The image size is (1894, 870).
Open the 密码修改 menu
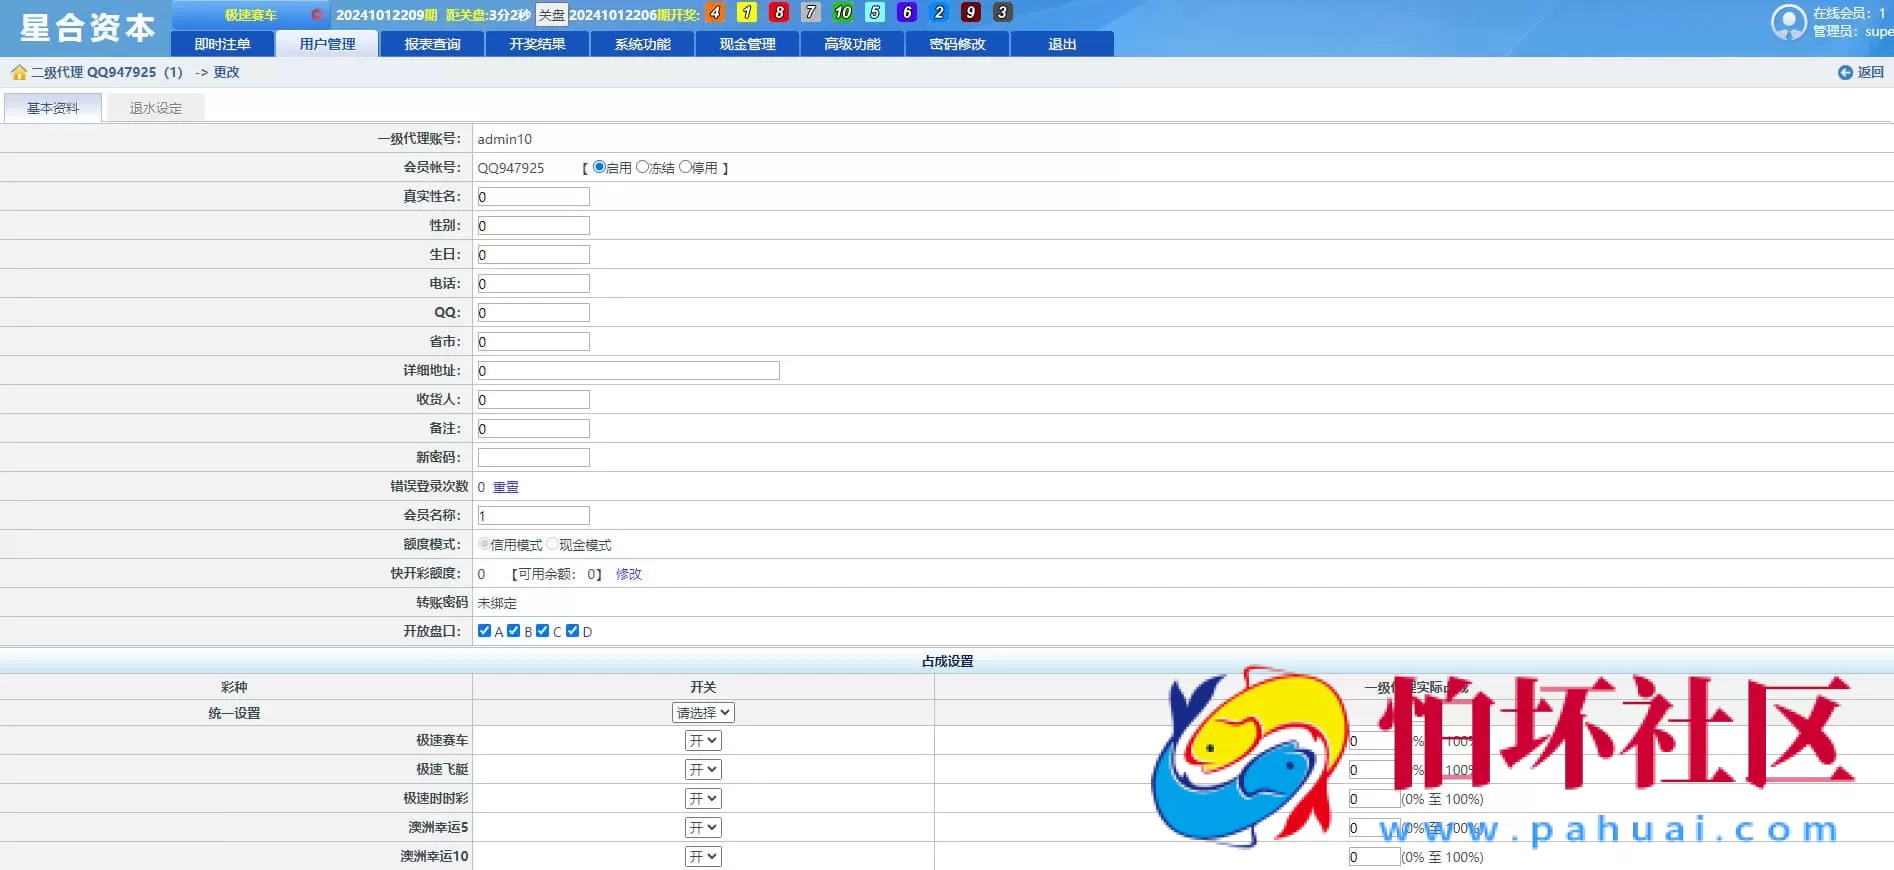[x=958, y=44]
